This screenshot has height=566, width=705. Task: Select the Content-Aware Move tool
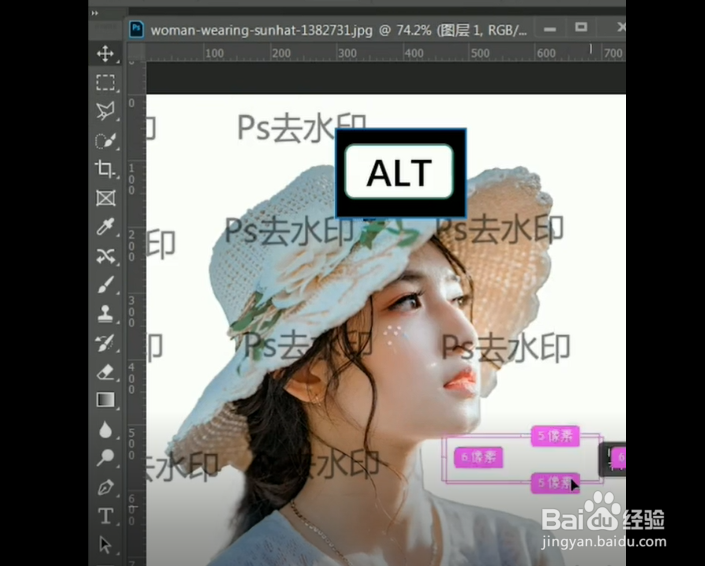coord(105,256)
